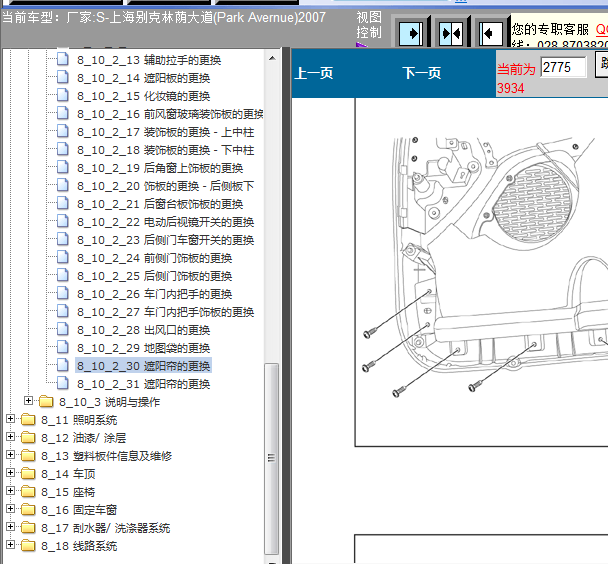
Task: Go to previous page with 上一页
Action: click(314, 73)
